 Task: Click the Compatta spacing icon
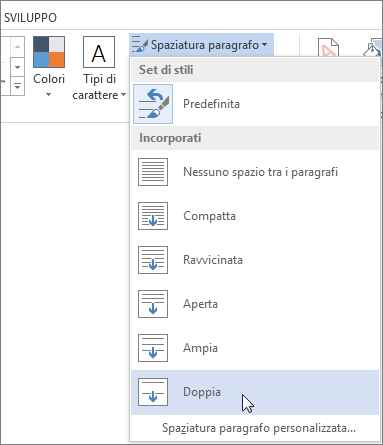pyautogui.click(x=153, y=216)
